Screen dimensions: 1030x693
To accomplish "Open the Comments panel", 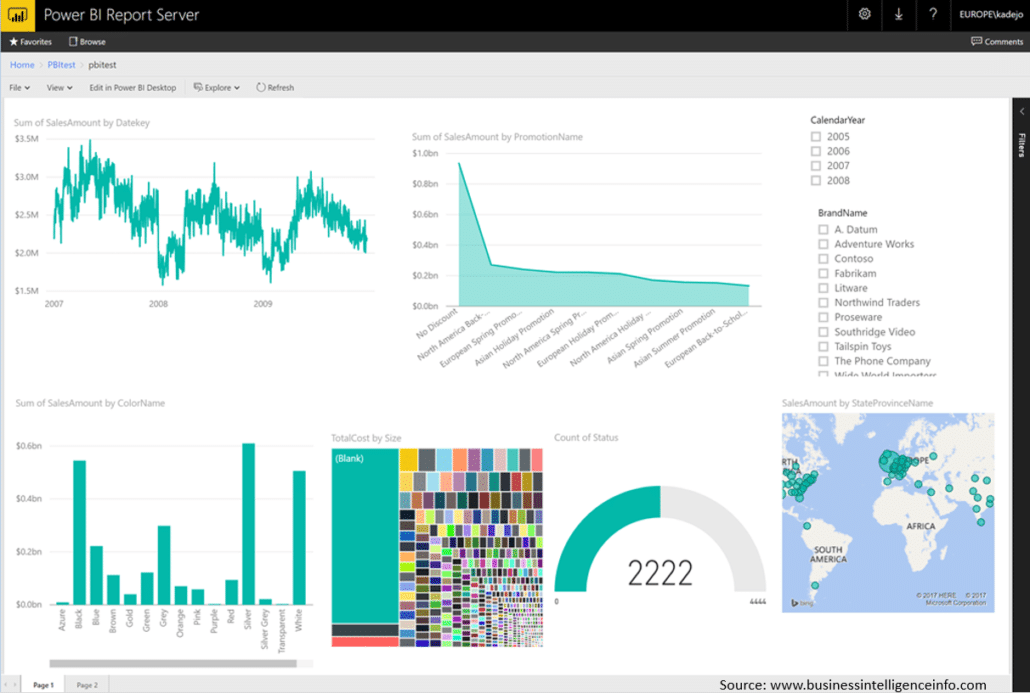I will coord(996,41).
